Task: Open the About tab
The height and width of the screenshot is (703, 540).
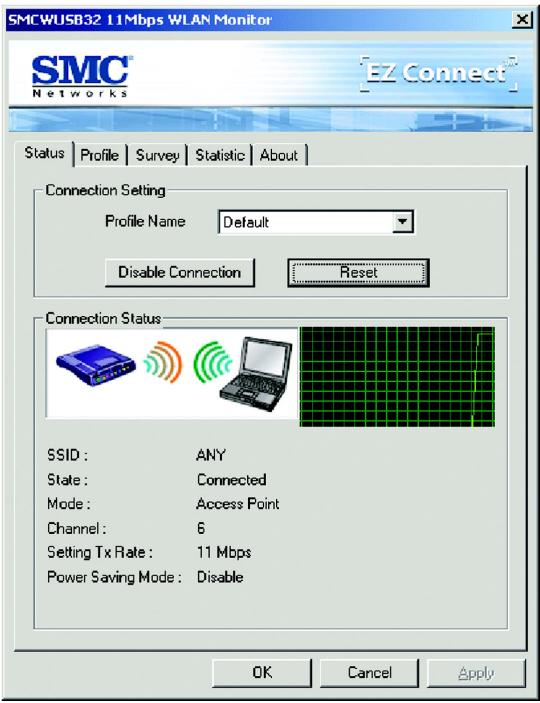Action: pos(279,156)
